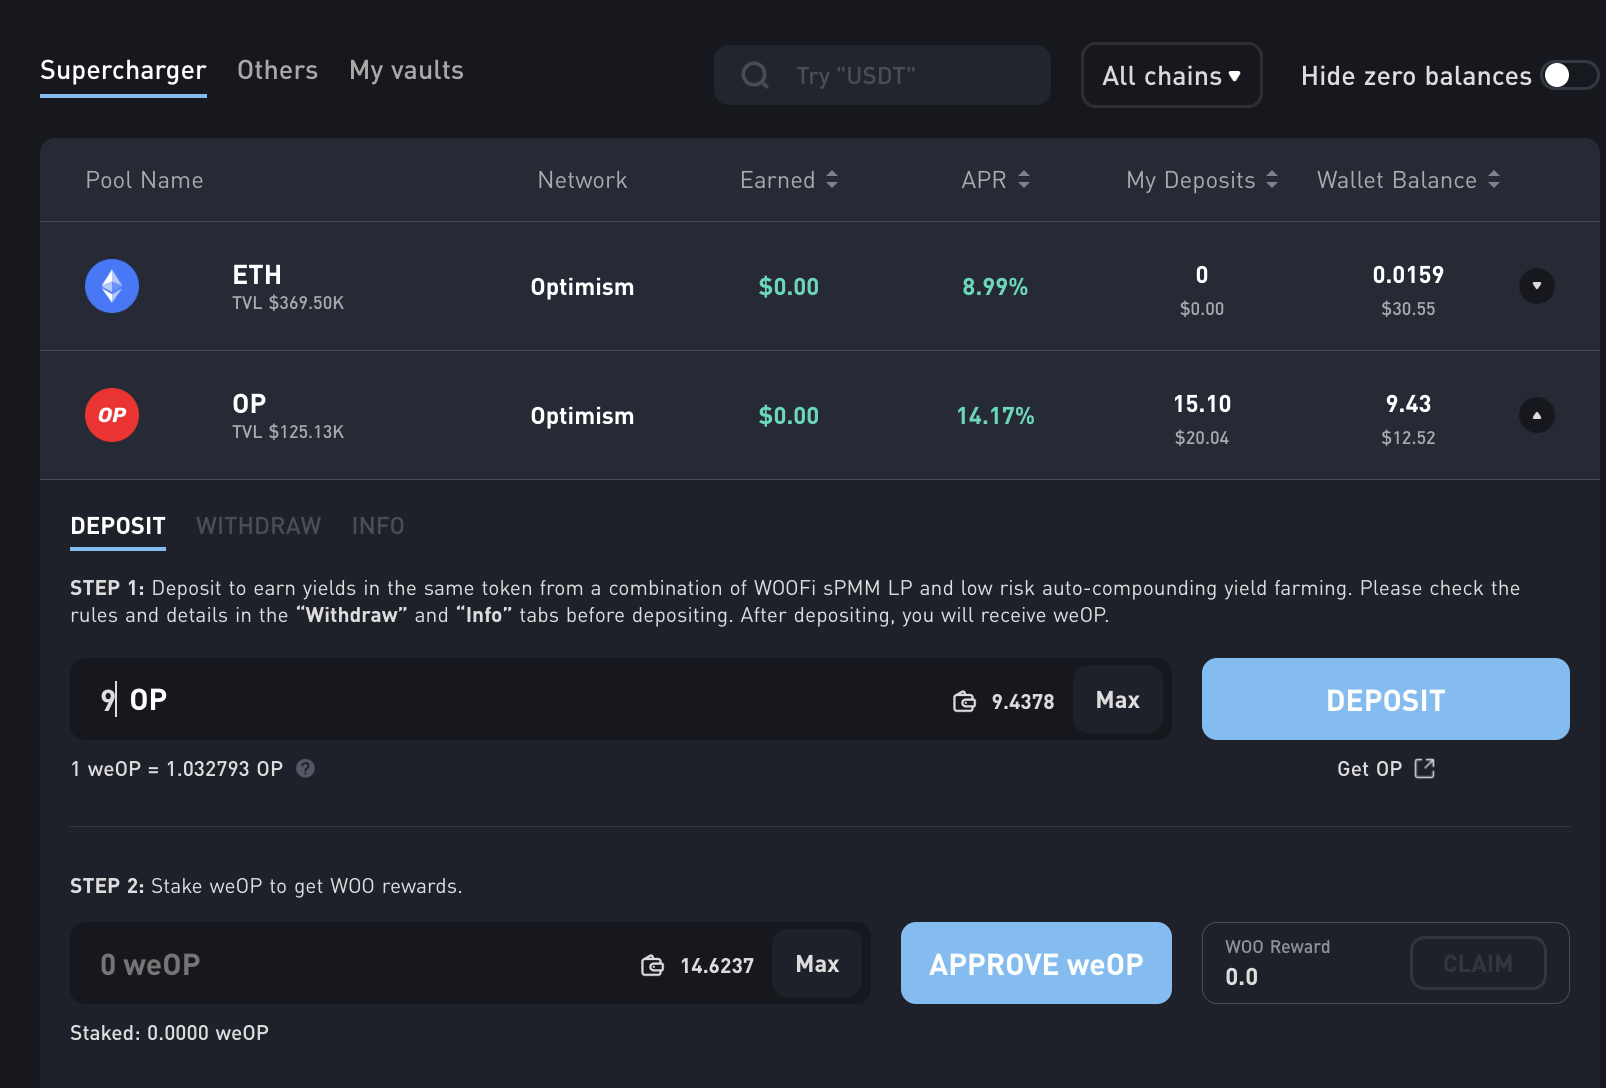Click the external link icon beside Get OP
This screenshot has height=1088, width=1606.
(x=1425, y=768)
